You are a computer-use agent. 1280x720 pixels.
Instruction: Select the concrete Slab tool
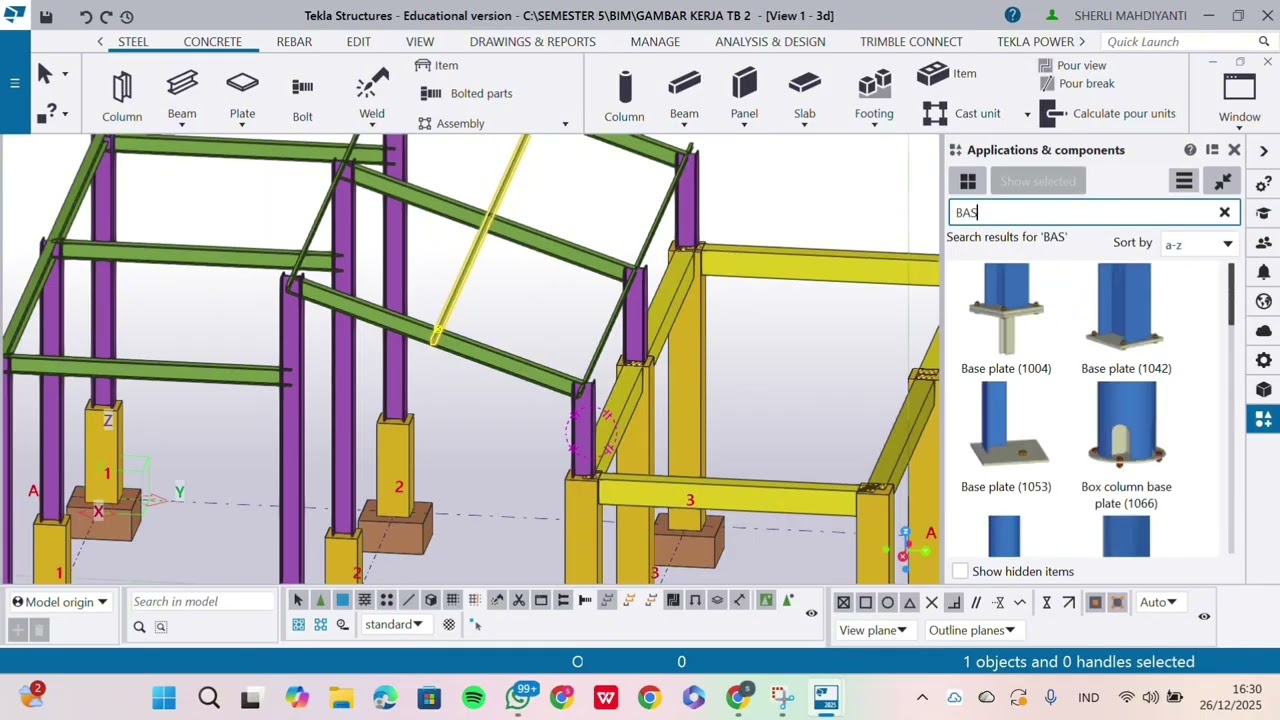805,95
